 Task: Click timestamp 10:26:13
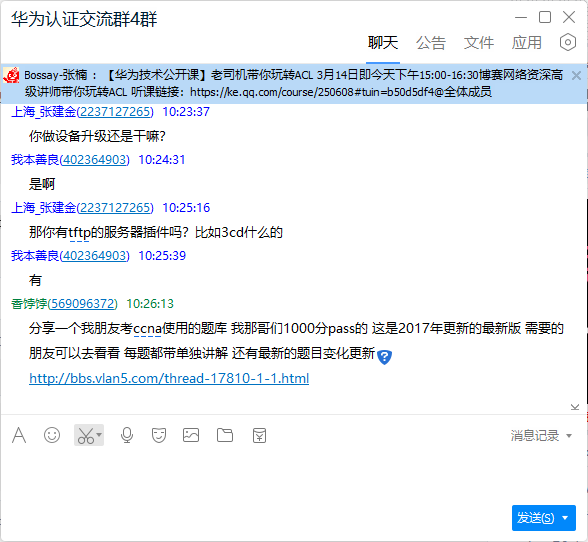150,304
